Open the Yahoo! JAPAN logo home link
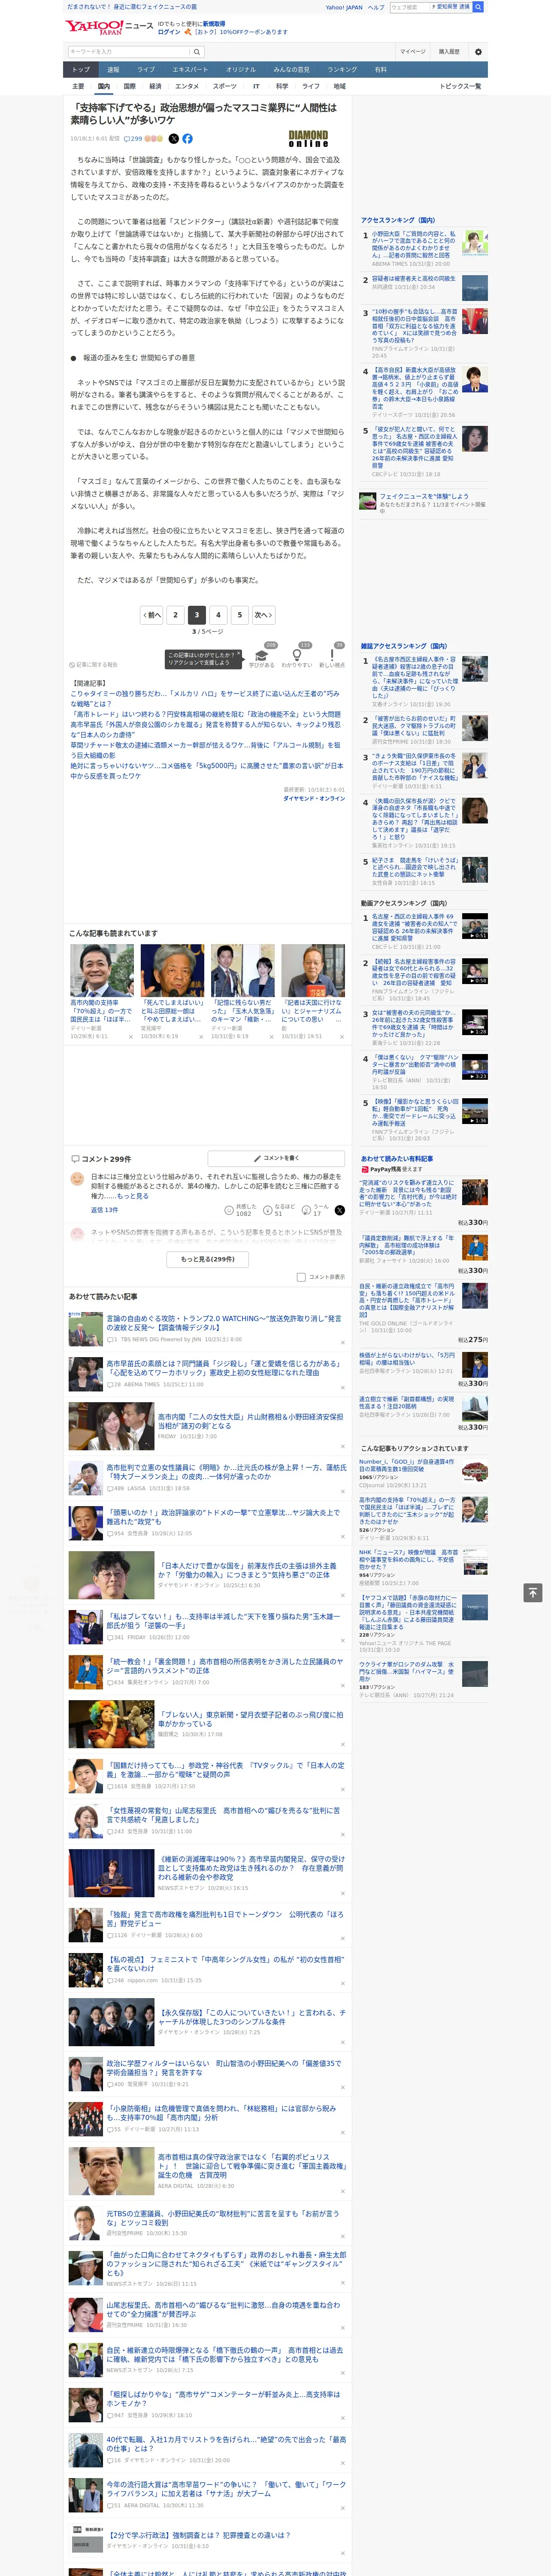Image resolution: width=551 pixels, height=2576 pixels. (x=95, y=28)
